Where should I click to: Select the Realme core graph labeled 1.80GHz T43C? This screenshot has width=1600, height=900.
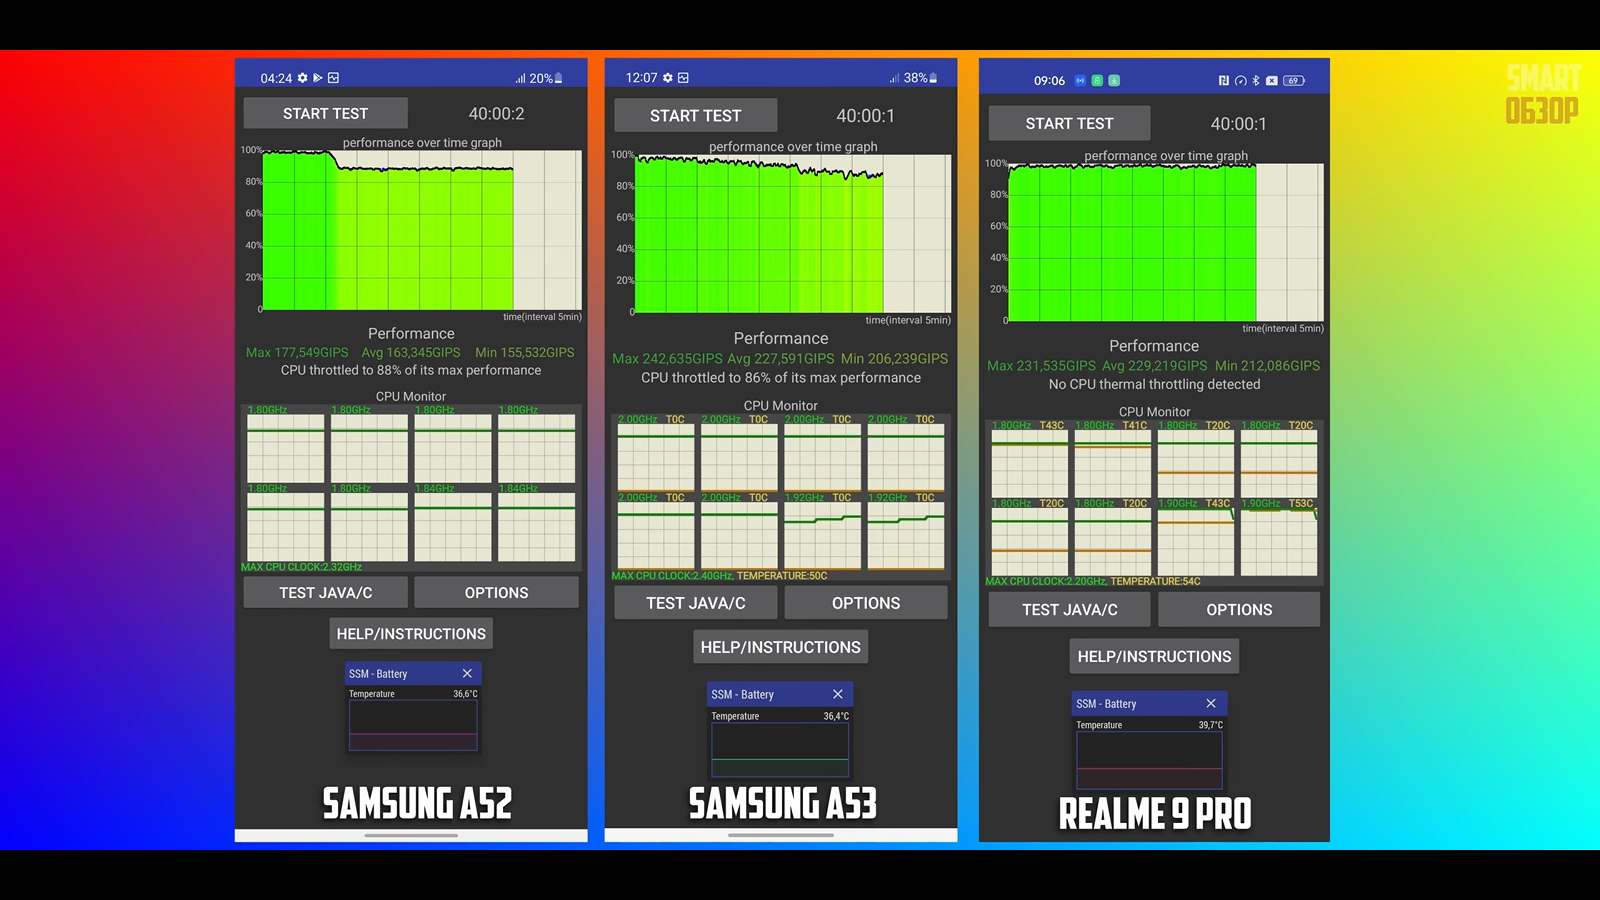pos(1030,464)
